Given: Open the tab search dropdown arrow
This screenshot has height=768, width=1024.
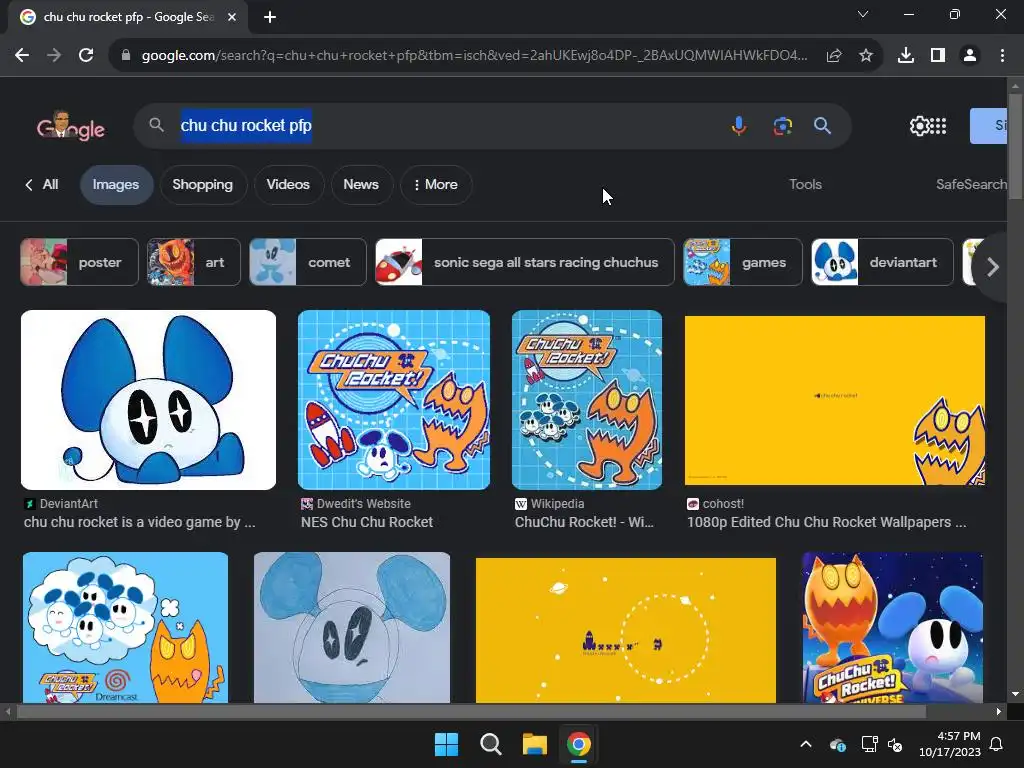Looking at the screenshot, I should pyautogui.click(x=862, y=14).
